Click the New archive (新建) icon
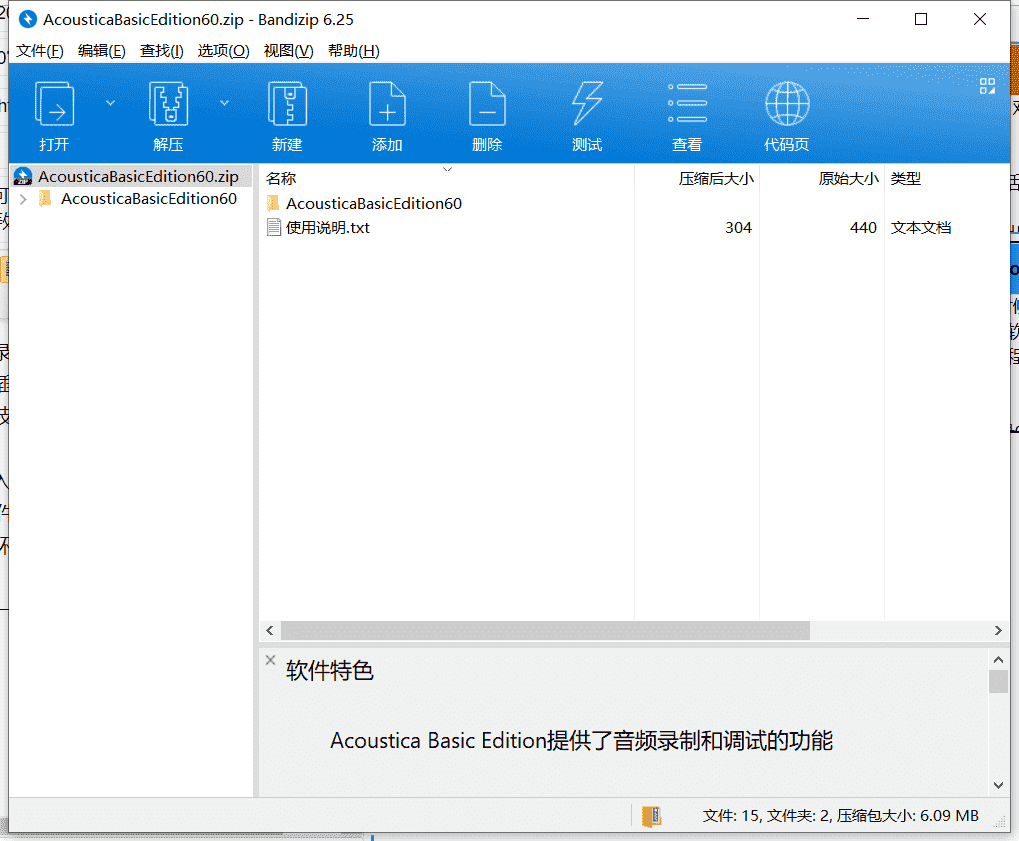 287,104
